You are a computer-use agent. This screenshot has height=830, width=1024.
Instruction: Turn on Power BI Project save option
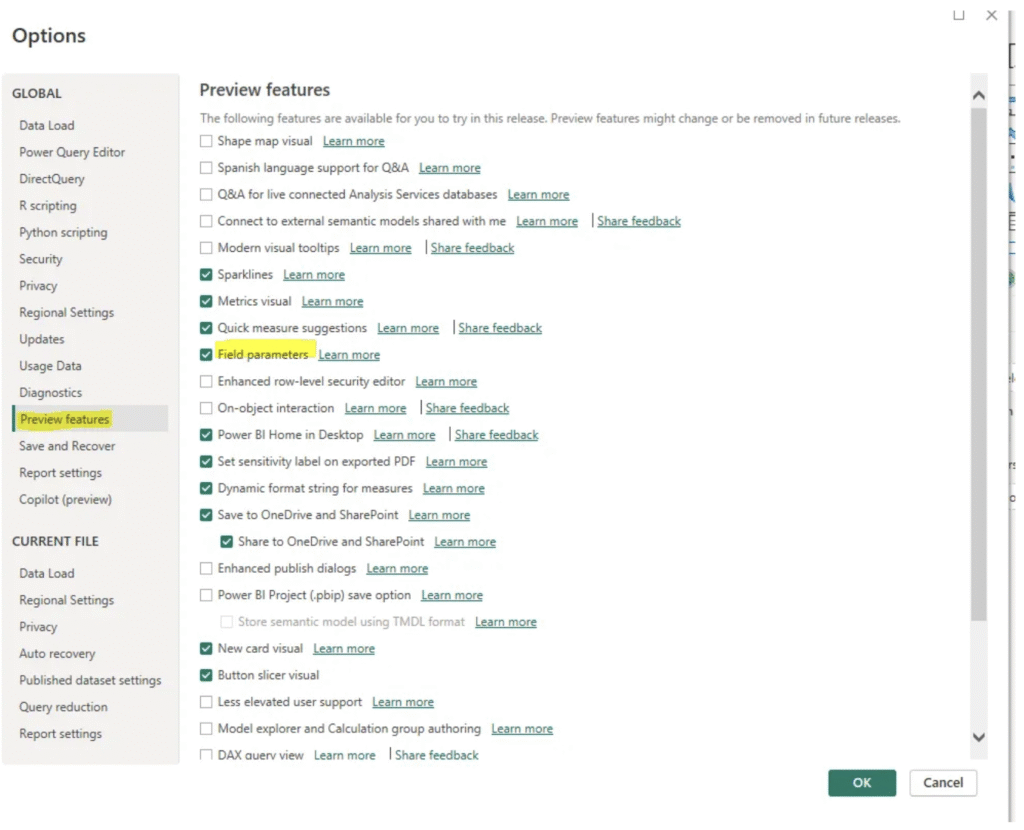point(206,595)
